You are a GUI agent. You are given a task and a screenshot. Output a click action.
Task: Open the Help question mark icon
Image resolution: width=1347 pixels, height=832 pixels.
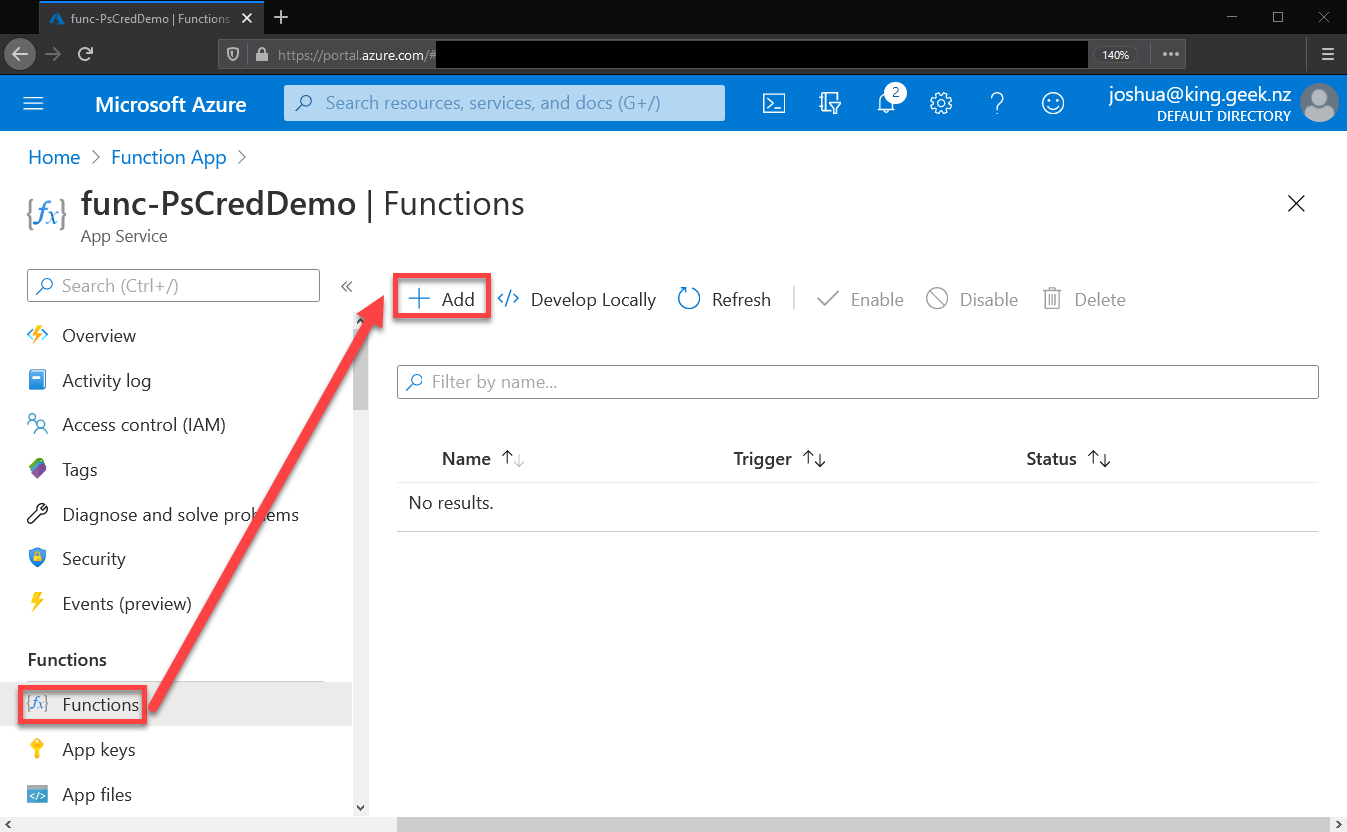click(997, 103)
